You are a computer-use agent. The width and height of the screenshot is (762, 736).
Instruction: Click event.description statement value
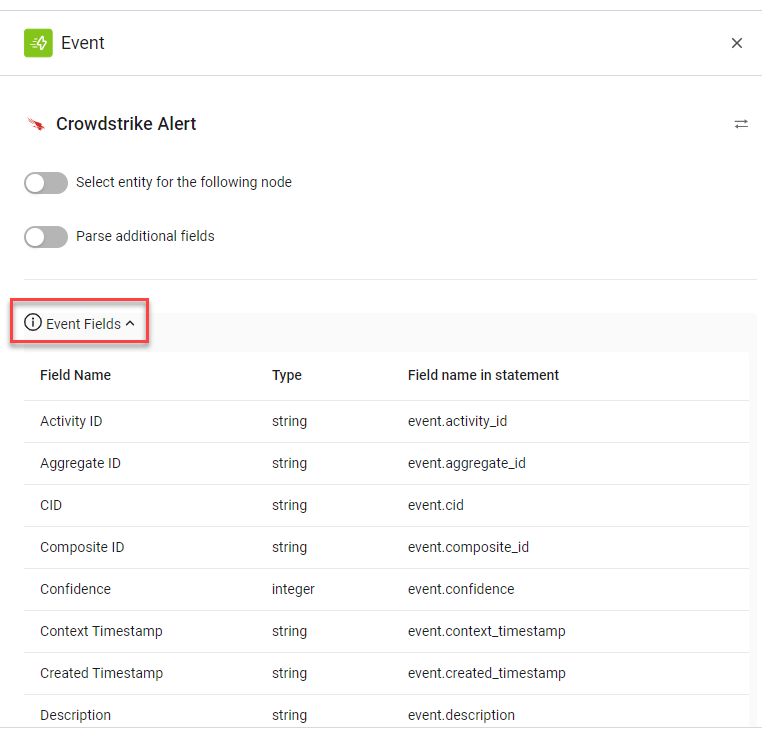461,715
